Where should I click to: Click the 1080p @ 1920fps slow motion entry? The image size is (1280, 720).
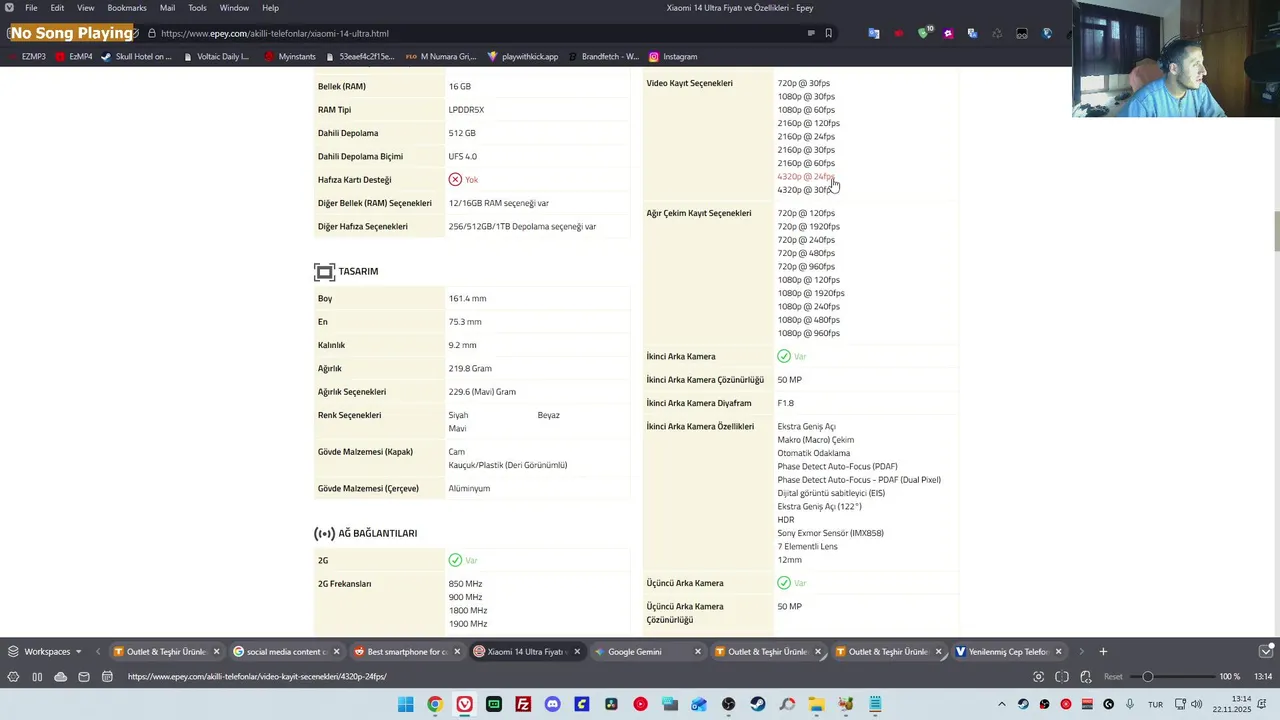coord(811,293)
